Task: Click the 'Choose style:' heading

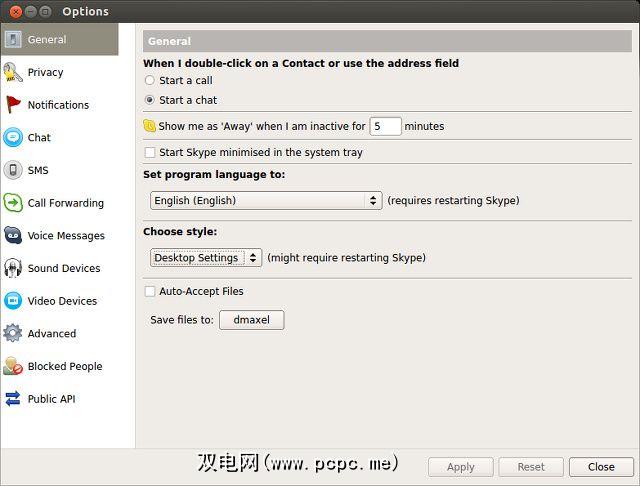Action: click(180, 231)
